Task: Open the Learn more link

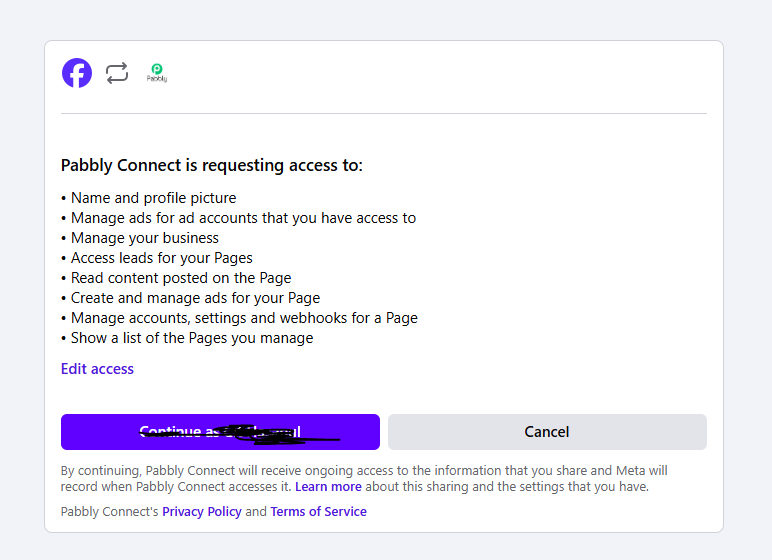Action: (328, 487)
